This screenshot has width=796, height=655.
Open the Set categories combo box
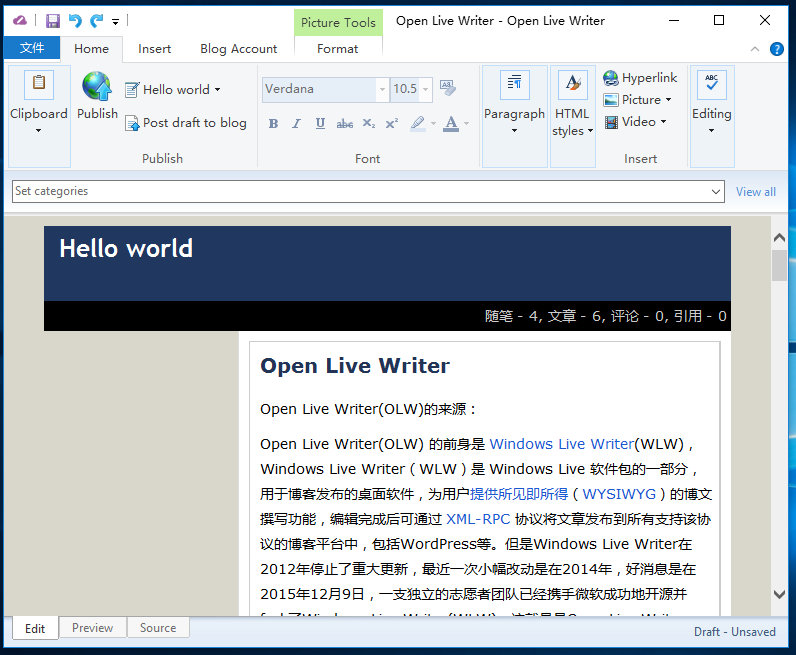click(x=368, y=191)
